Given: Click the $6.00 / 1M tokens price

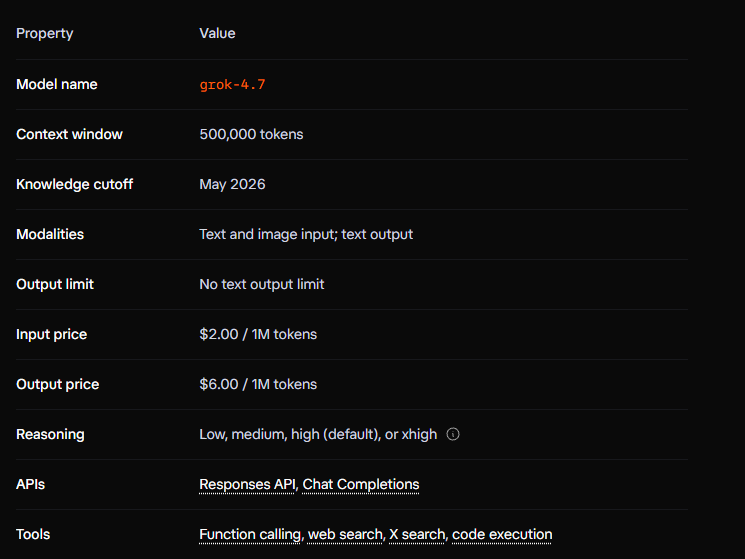Looking at the screenshot, I should [x=258, y=384].
